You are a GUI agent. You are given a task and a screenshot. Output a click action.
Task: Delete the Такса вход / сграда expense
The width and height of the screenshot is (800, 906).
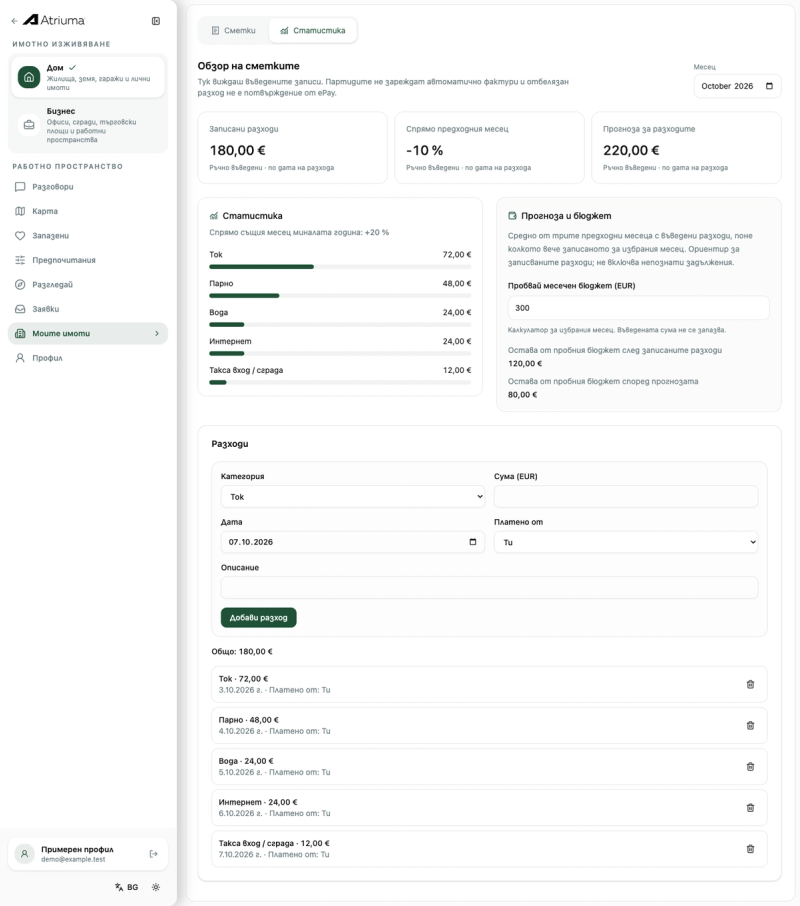750,849
